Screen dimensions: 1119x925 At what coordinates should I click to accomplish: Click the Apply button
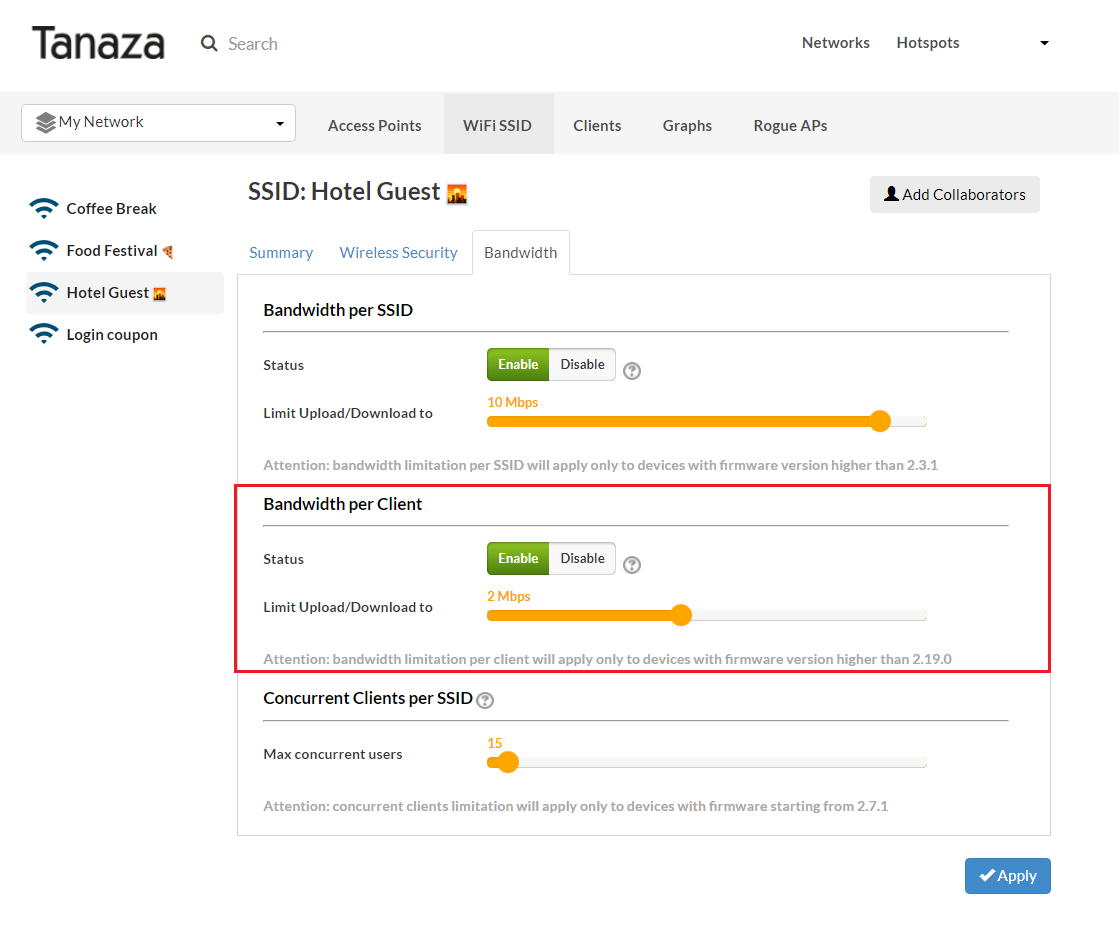tap(1008, 876)
